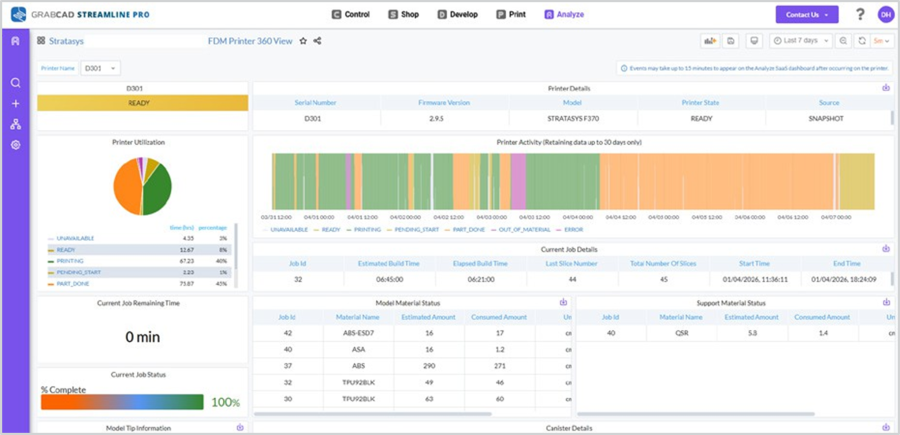Open the Stratasys dashboards link
The image size is (900, 435).
[66, 41]
